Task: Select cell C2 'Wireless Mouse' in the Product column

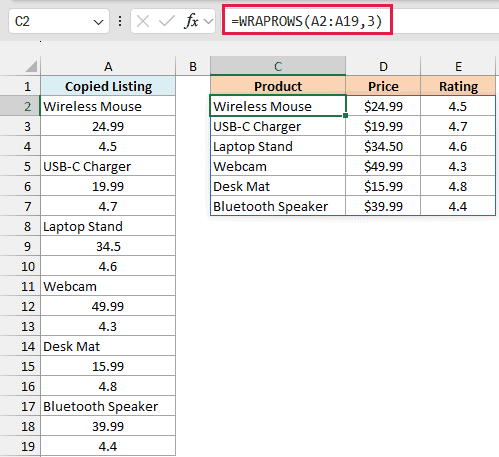Action: pyautogui.click(x=278, y=106)
